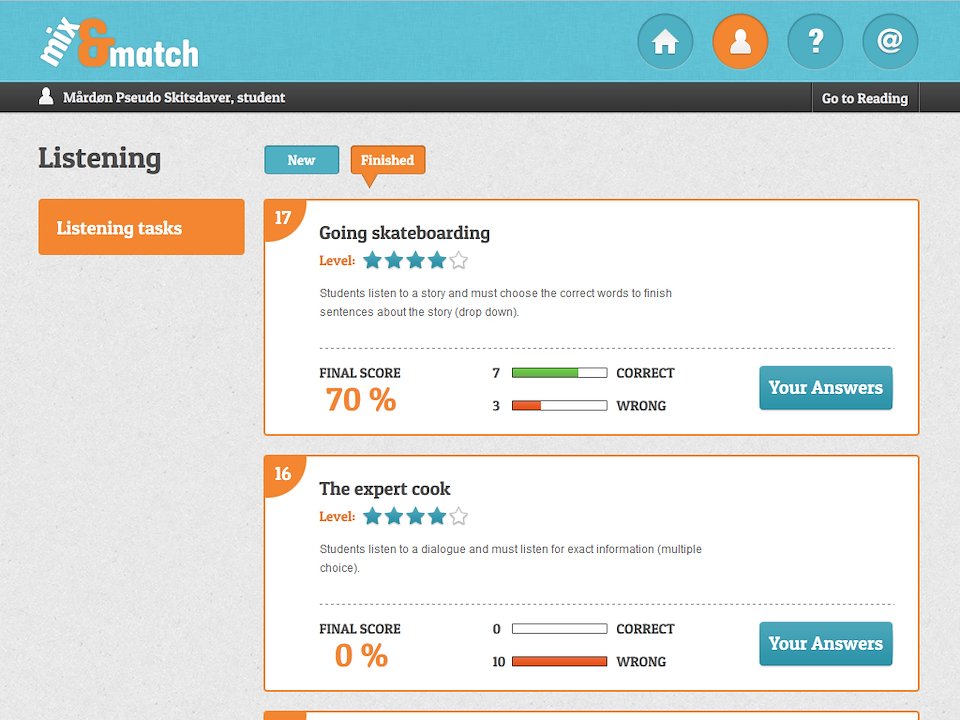View Your Answers for Going skateboarding
This screenshot has width=960, height=720.
(x=826, y=388)
